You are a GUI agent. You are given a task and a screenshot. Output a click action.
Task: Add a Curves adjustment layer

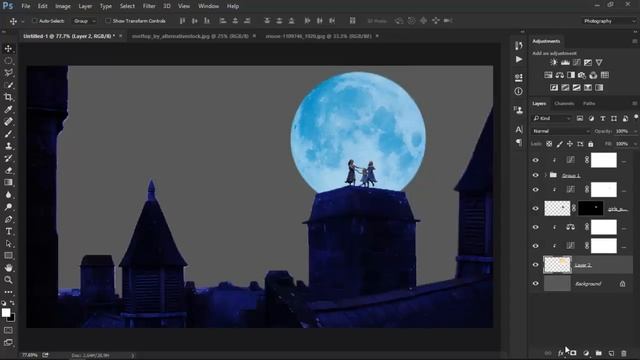pyautogui.click(x=576, y=62)
